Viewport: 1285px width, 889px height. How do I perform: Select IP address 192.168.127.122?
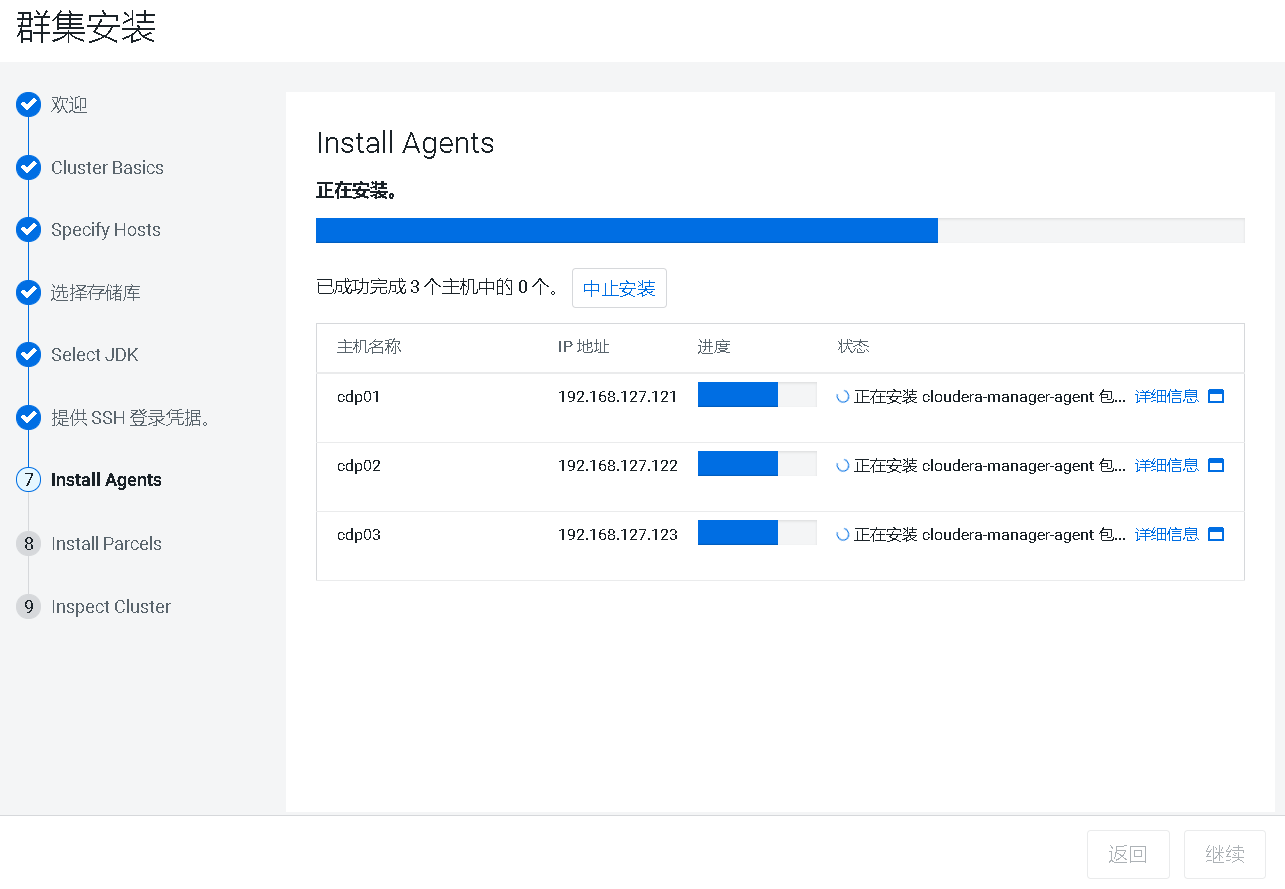point(618,465)
